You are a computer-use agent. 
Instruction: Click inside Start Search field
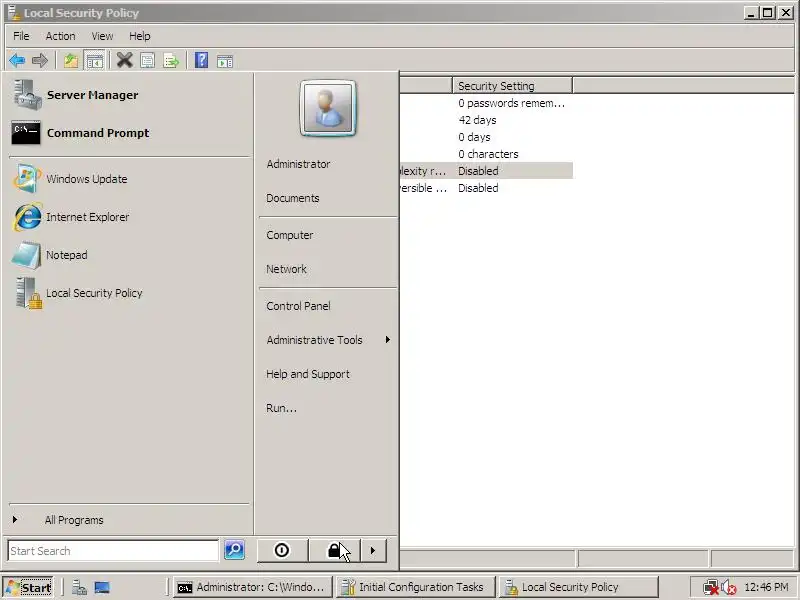point(113,551)
